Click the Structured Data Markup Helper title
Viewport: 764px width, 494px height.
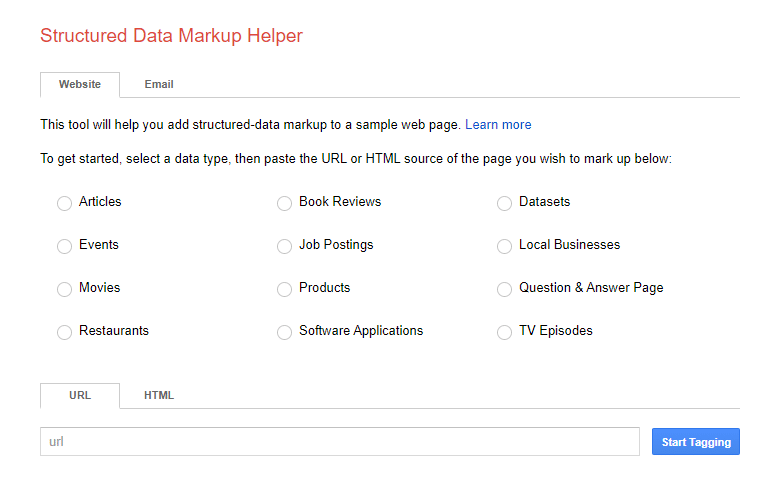click(171, 36)
